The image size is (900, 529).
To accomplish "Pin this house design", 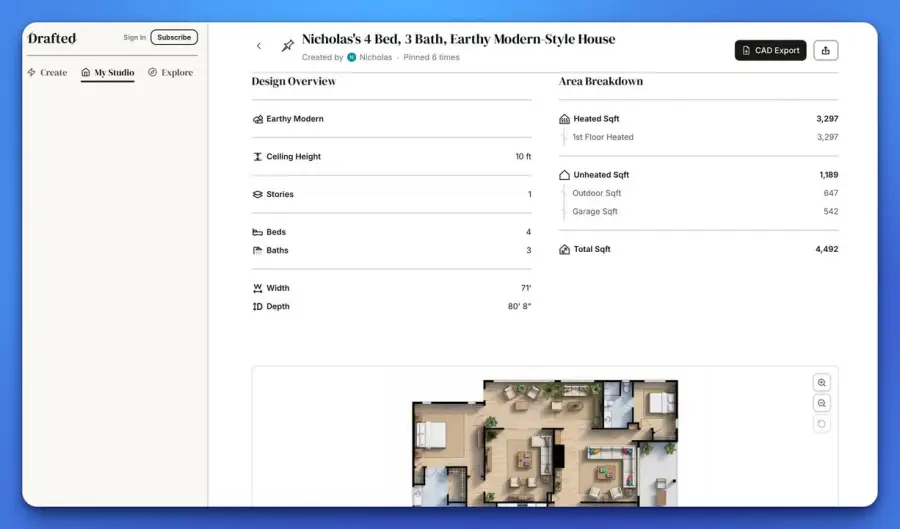I will click(288, 45).
